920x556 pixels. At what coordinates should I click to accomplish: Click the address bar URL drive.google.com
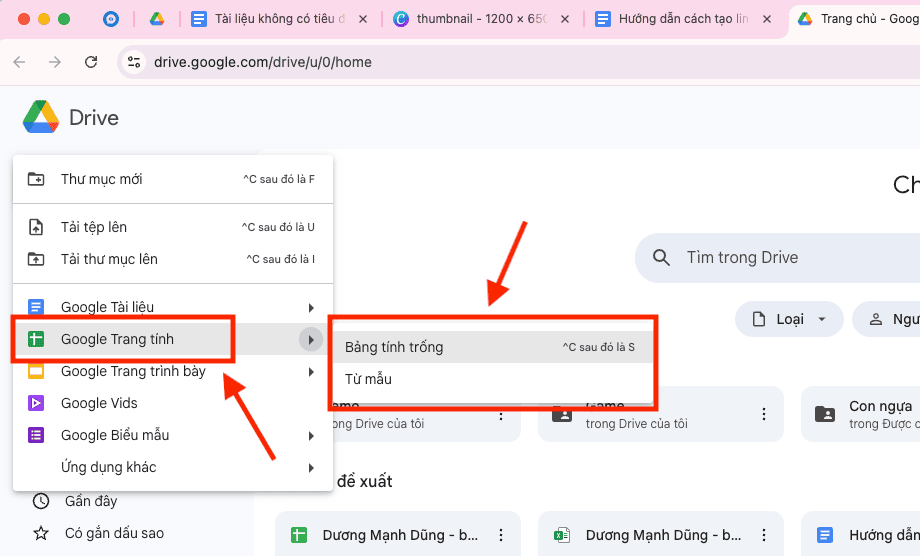[262, 62]
